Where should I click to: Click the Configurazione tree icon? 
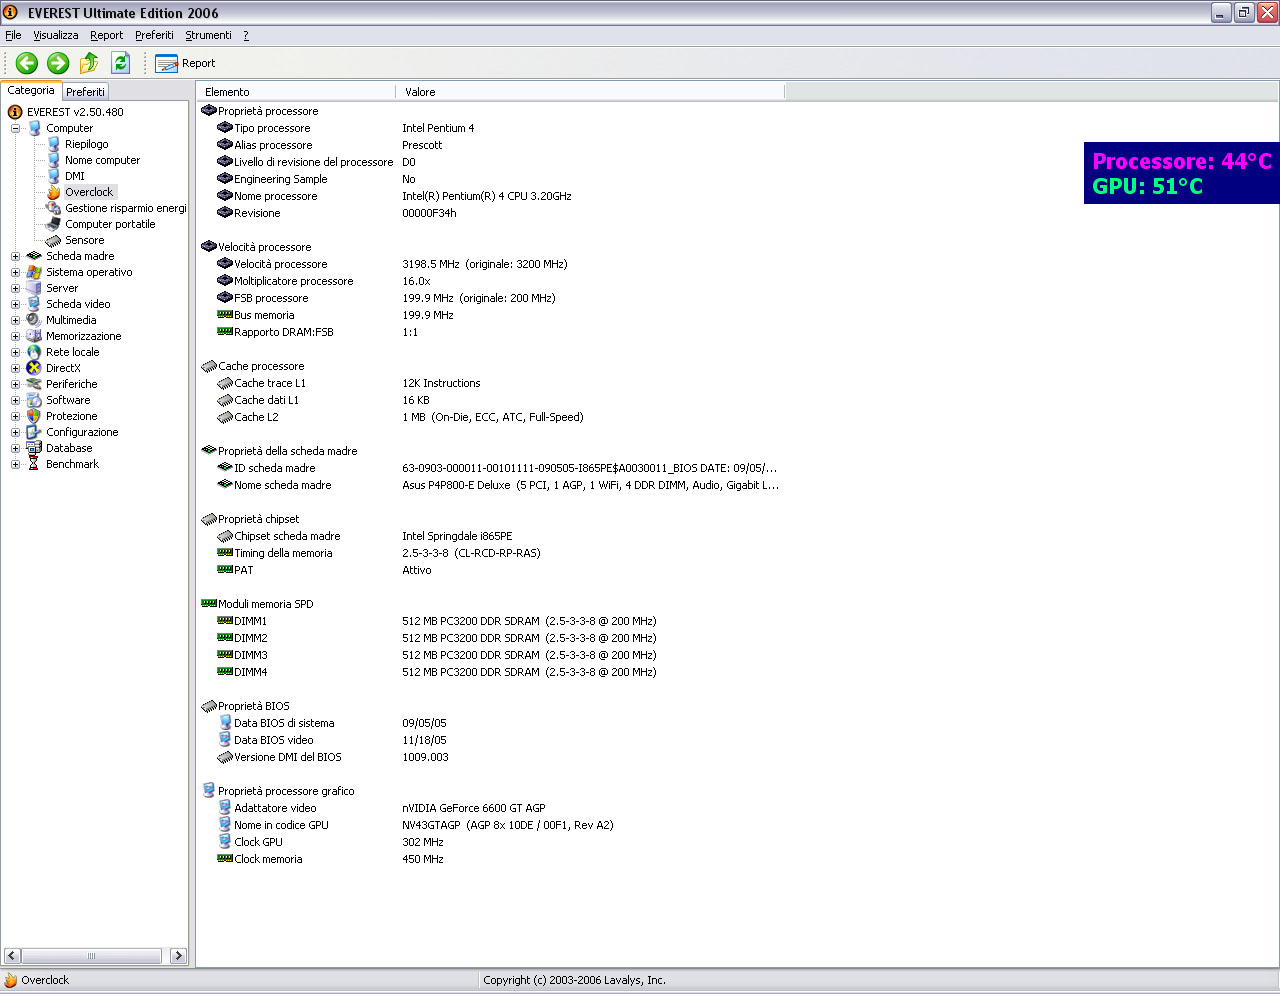tap(34, 432)
